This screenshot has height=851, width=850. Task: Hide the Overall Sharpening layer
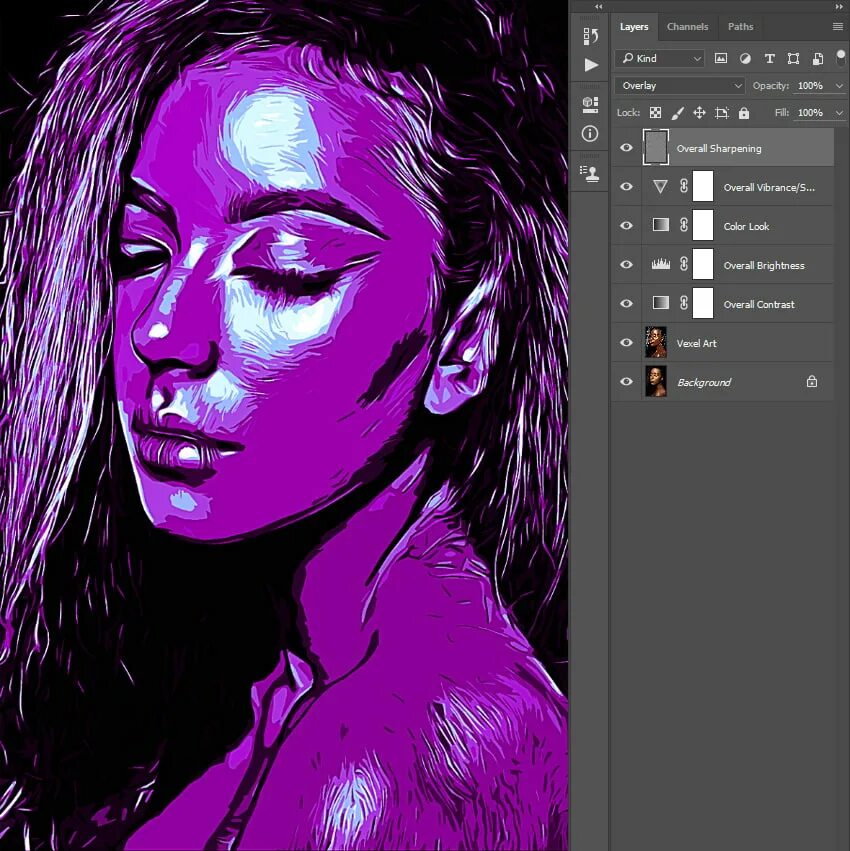coord(626,148)
